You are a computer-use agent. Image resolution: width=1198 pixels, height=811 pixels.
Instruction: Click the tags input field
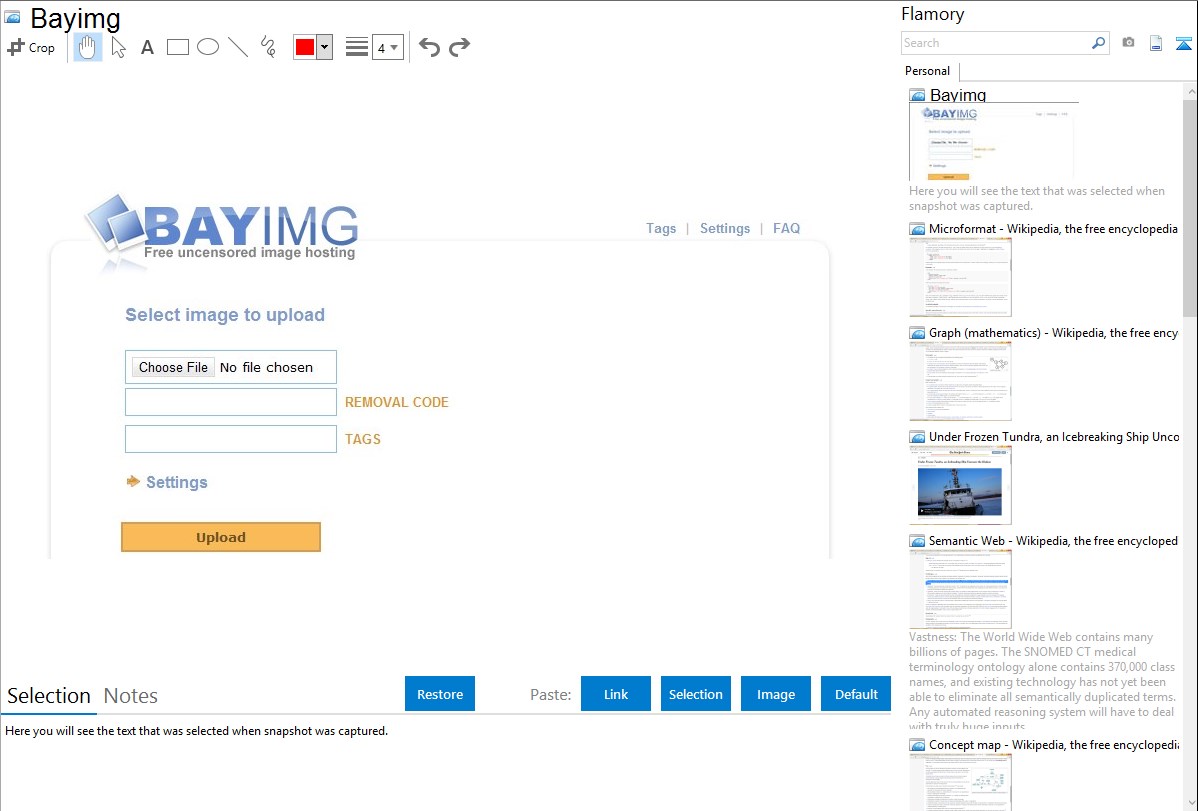tap(231, 439)
